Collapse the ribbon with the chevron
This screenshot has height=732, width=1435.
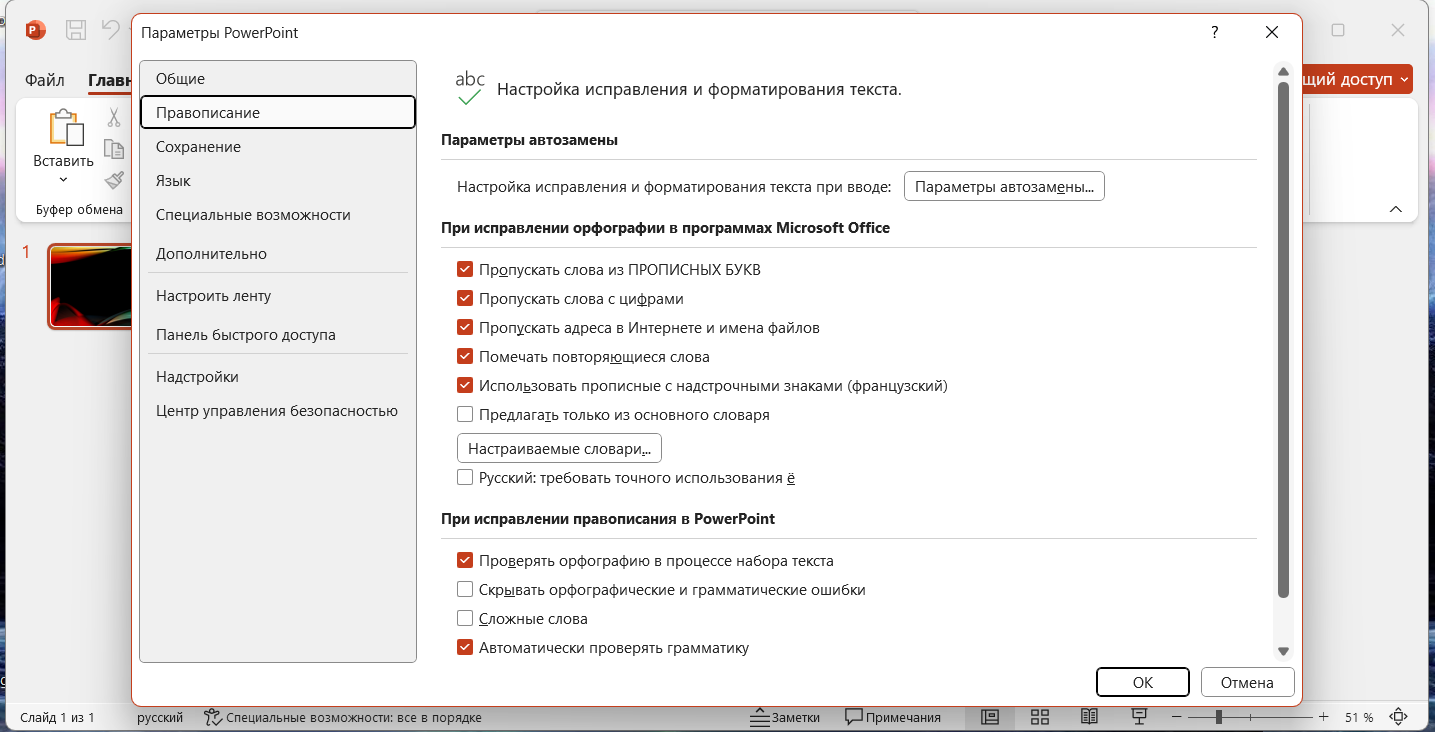1396,210
